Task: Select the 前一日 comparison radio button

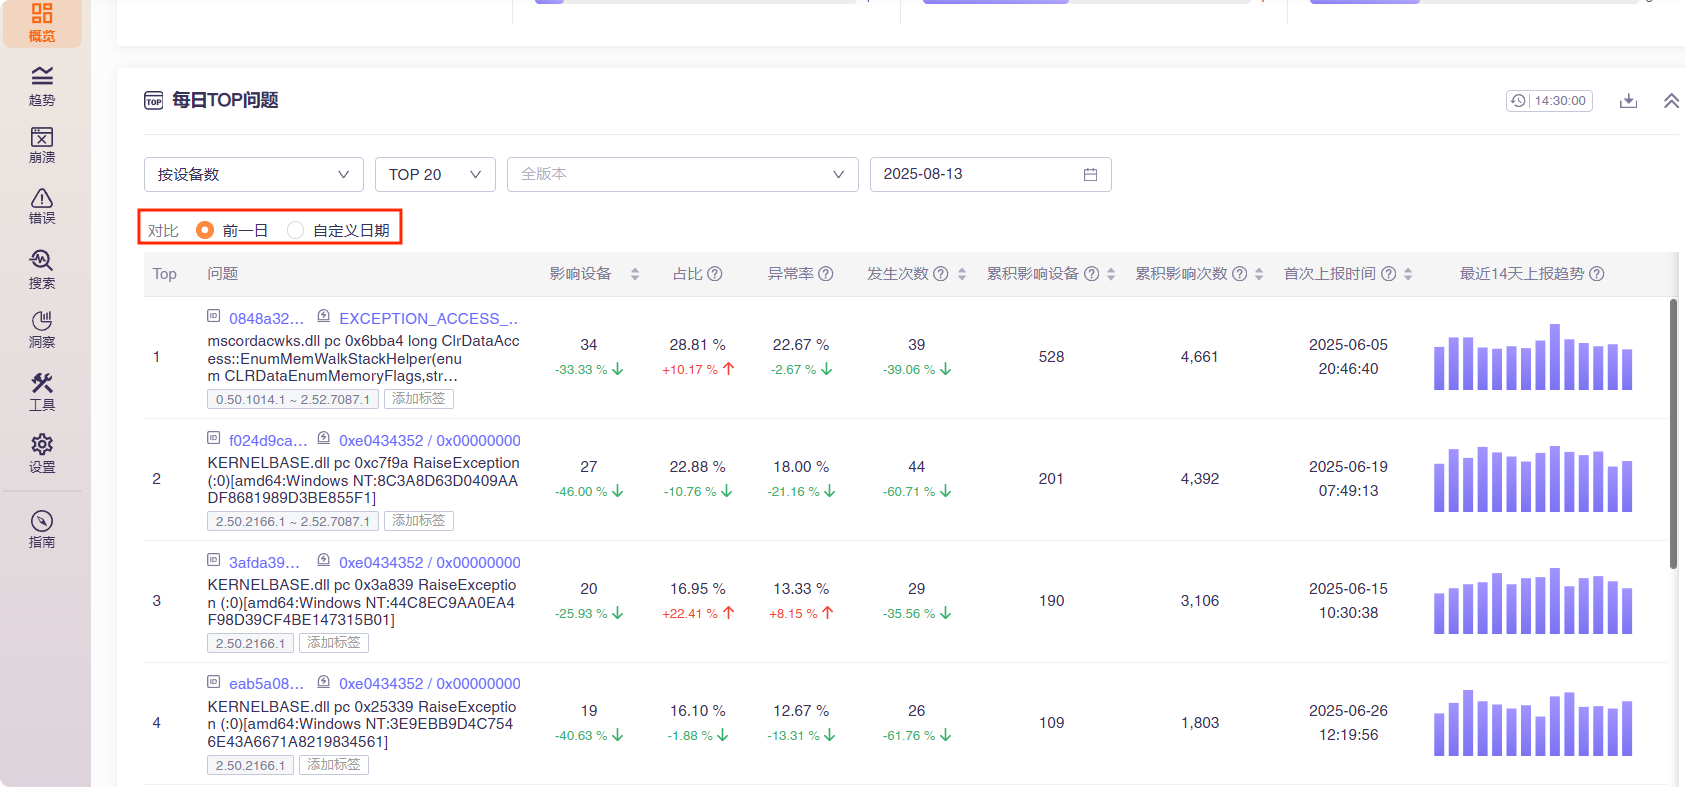Action: coord(205,230)
